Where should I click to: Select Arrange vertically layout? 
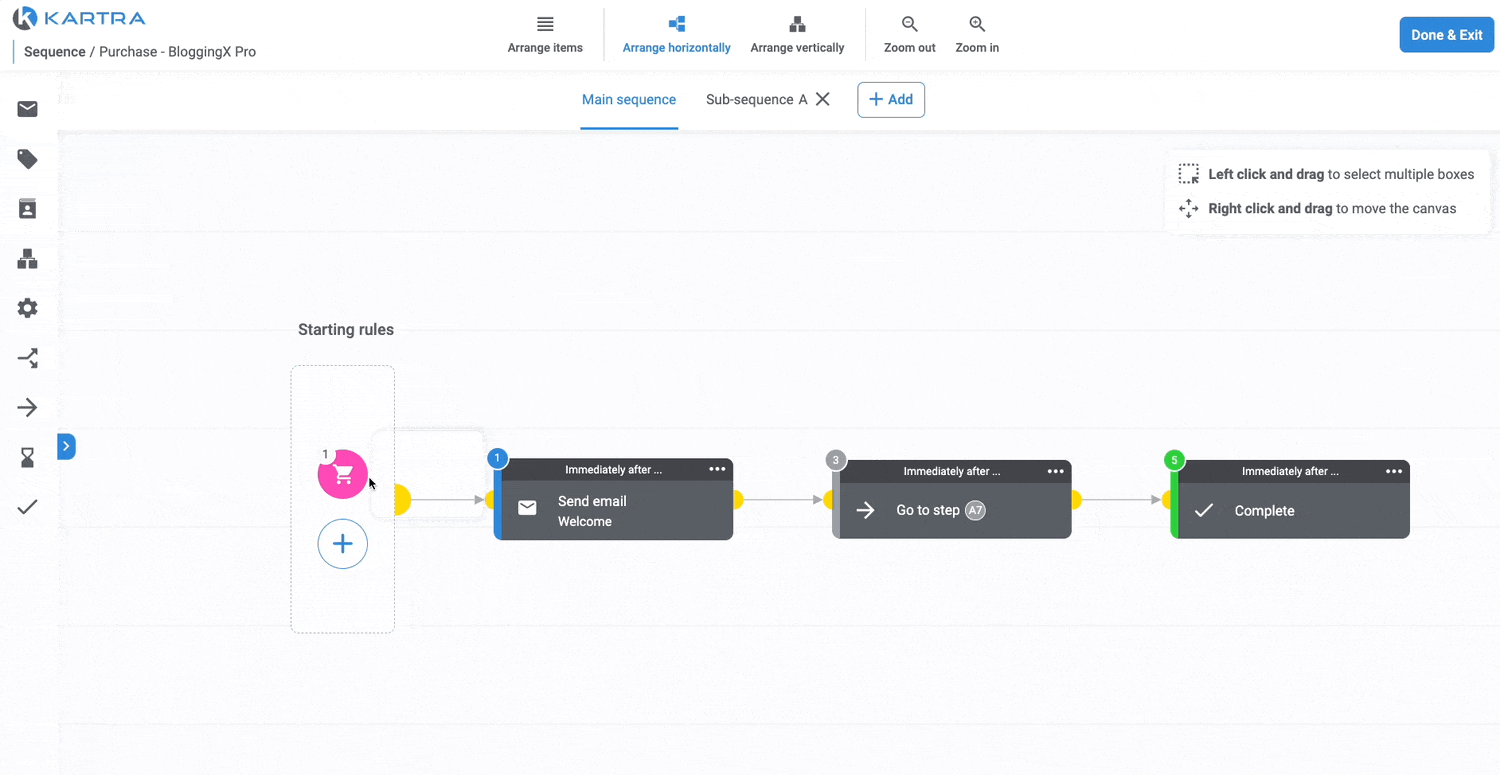(796, 34)
